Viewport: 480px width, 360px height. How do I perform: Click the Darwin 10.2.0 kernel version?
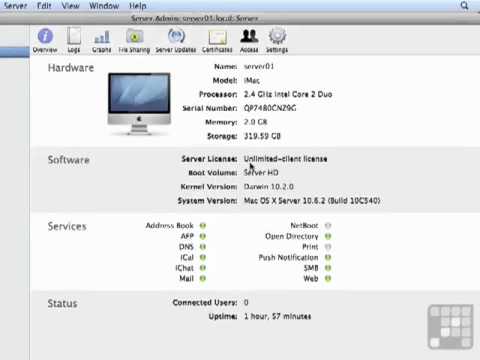point(269,187)
